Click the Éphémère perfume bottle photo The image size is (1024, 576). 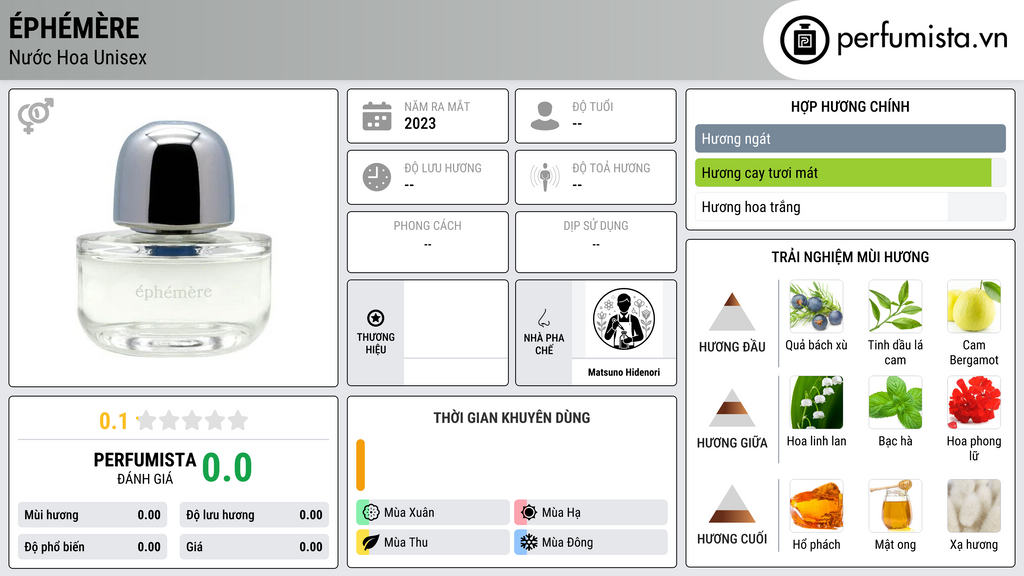pos(174,238)
